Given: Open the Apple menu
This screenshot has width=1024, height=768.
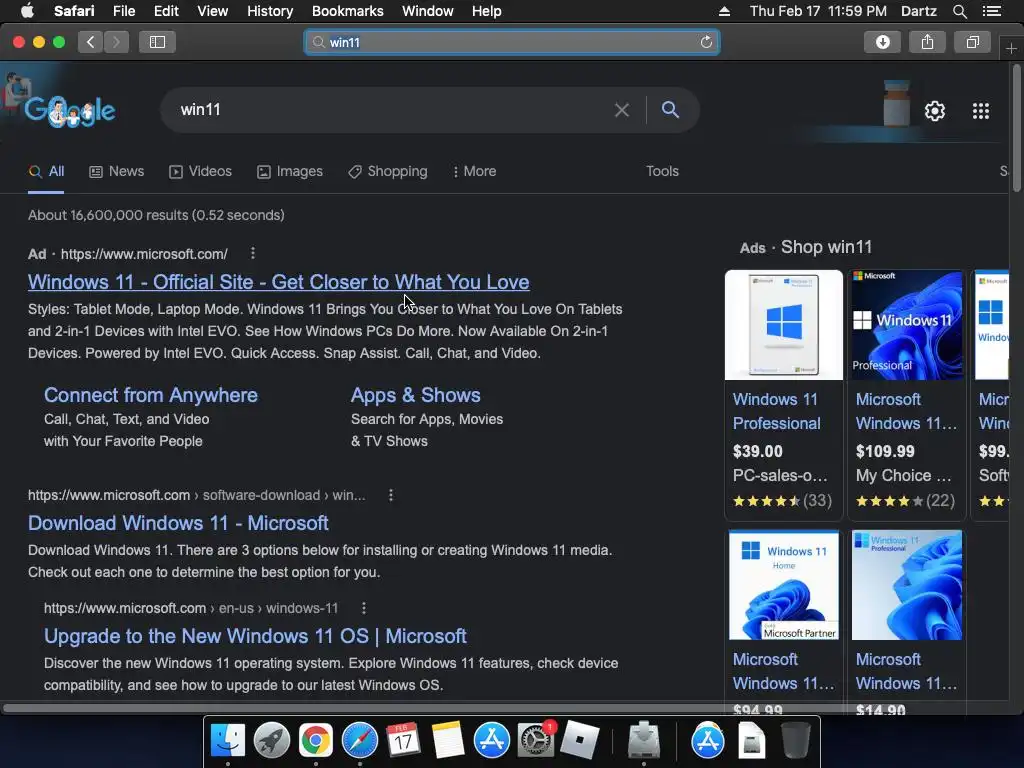Looking at the screenshot, I should pyautogui.click(x=27, y=11).
